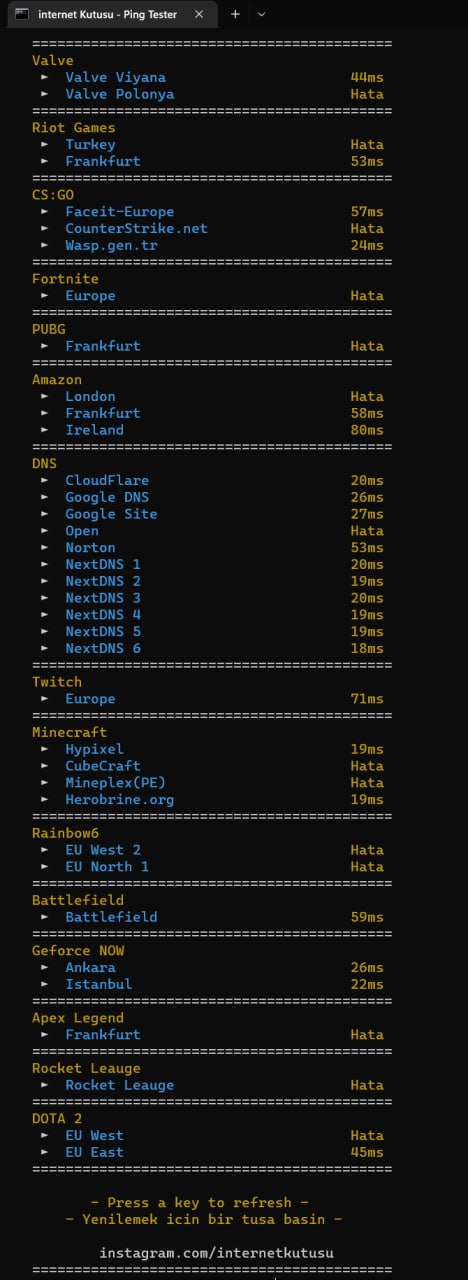Click the Wasp.gen.tr server name
Image resolution: width=468 pixels, height=1280 pixels.
111,245
